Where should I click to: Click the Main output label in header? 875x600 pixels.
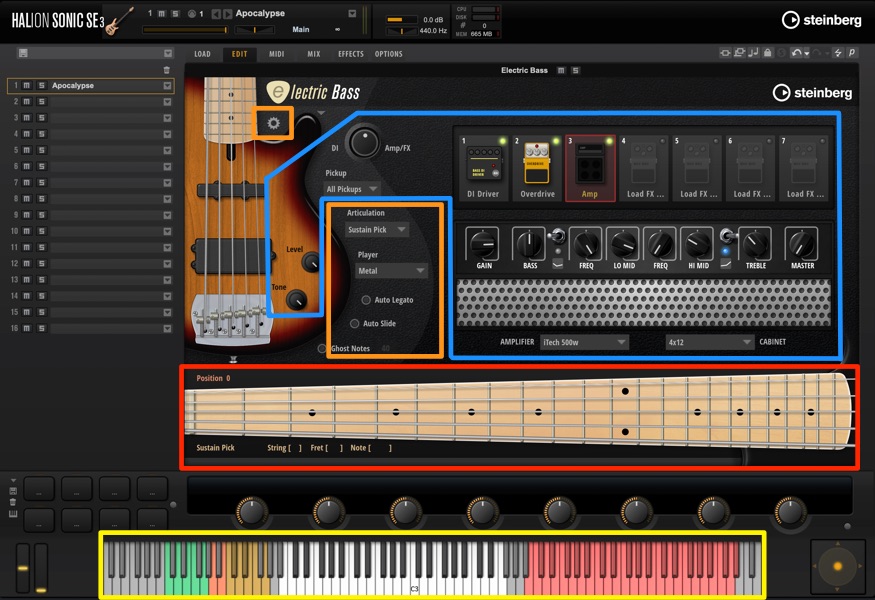tap(301, 30)
